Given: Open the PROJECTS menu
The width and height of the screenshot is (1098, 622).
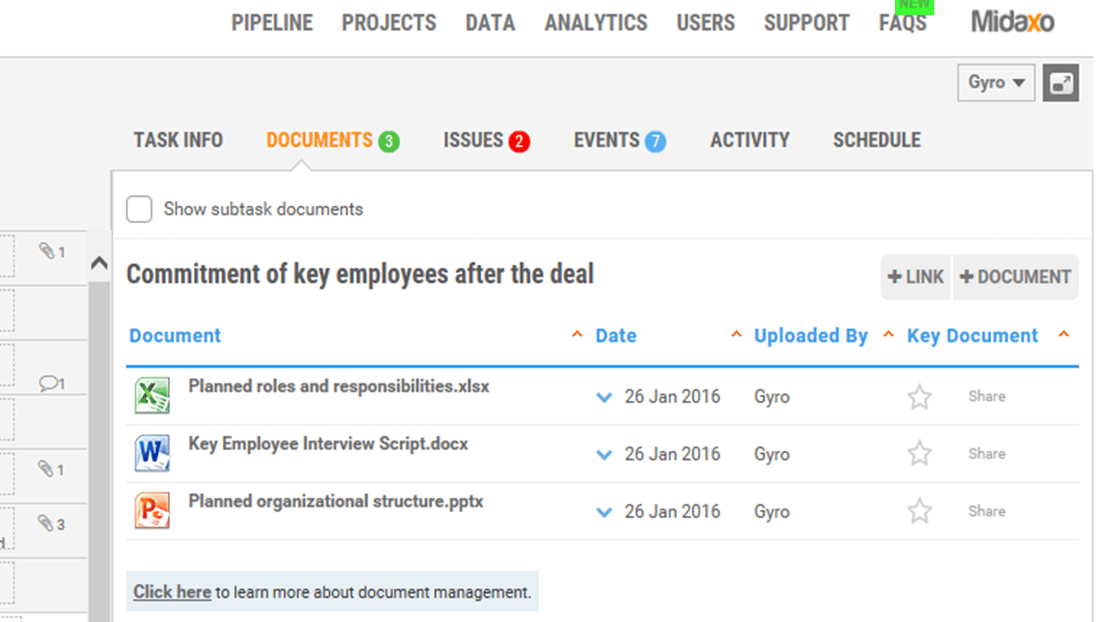Looking at the screenshot, I should (x=389, y=23).
